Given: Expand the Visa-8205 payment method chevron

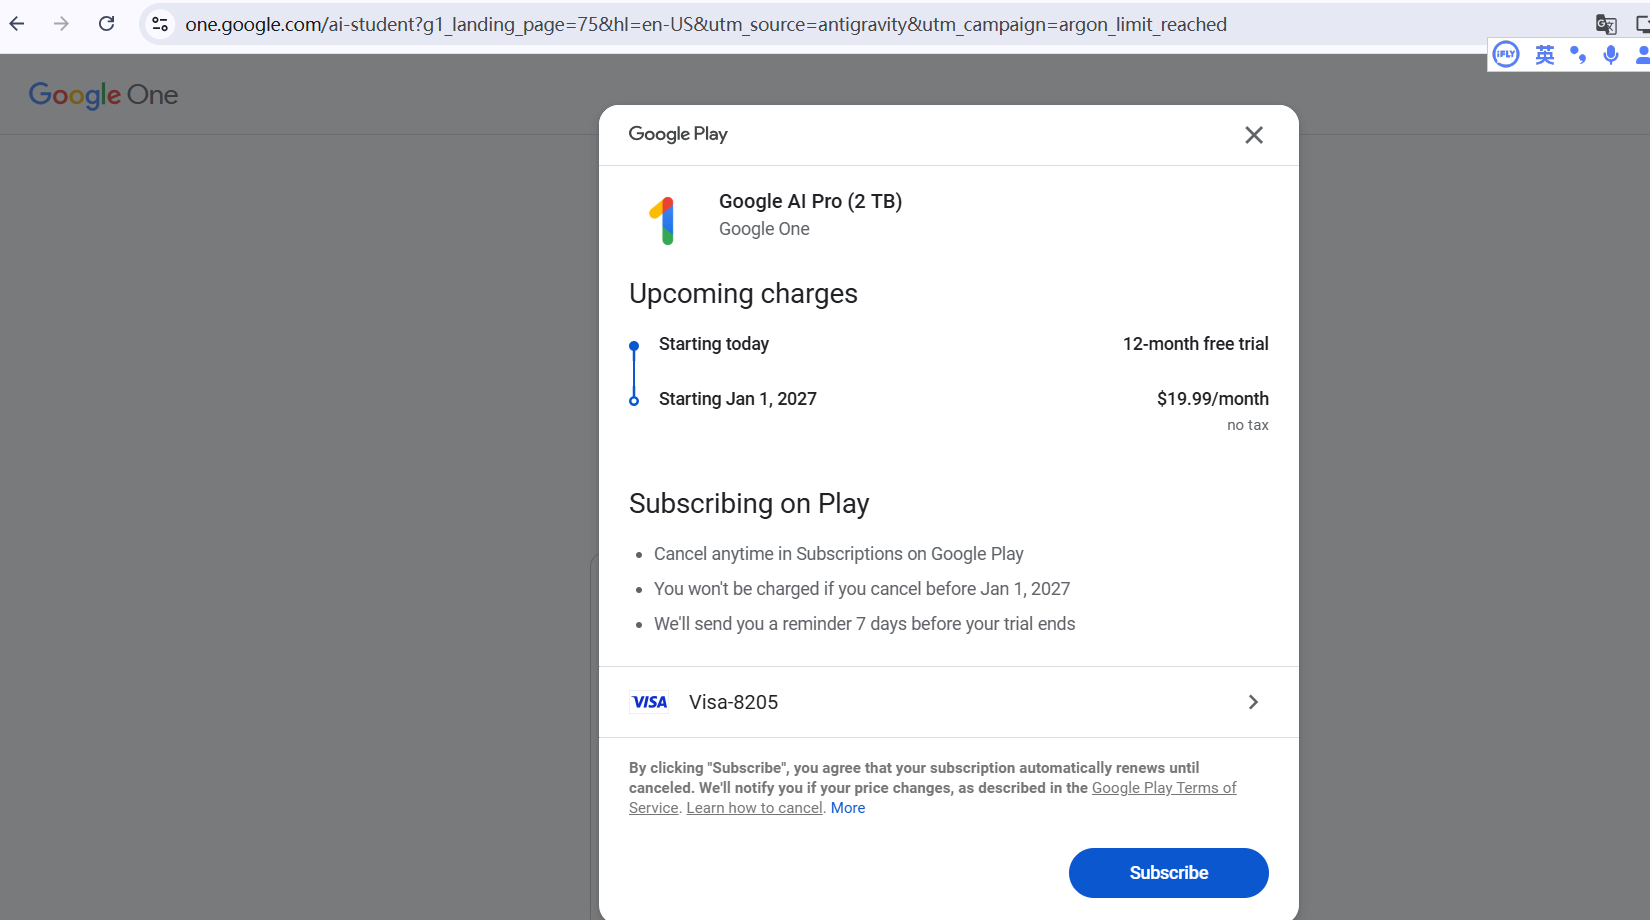Looking at the screenshot, I should click(x=1253, y=702).
